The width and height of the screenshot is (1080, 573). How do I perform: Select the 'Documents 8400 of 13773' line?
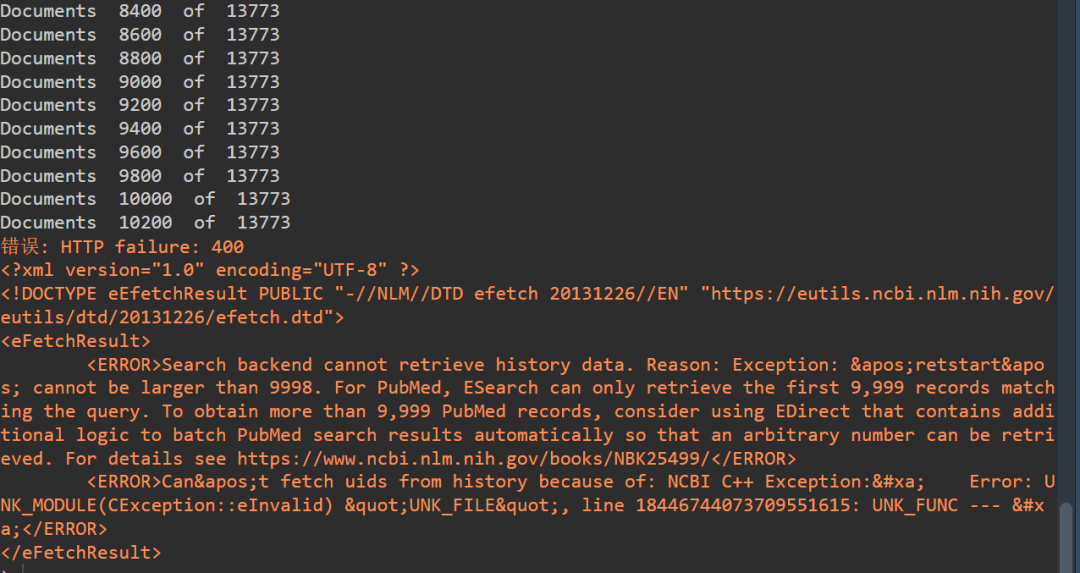click(140, 11)
